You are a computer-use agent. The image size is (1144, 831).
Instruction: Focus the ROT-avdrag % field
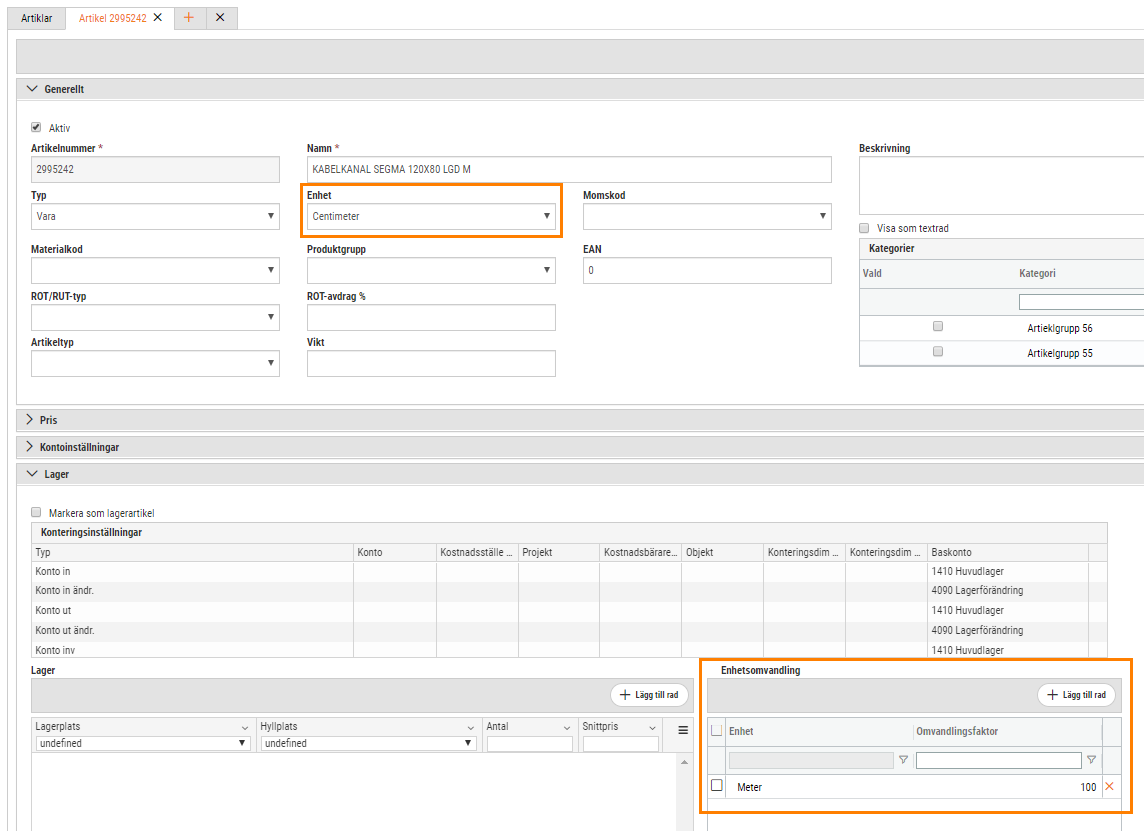pos(431,317)
